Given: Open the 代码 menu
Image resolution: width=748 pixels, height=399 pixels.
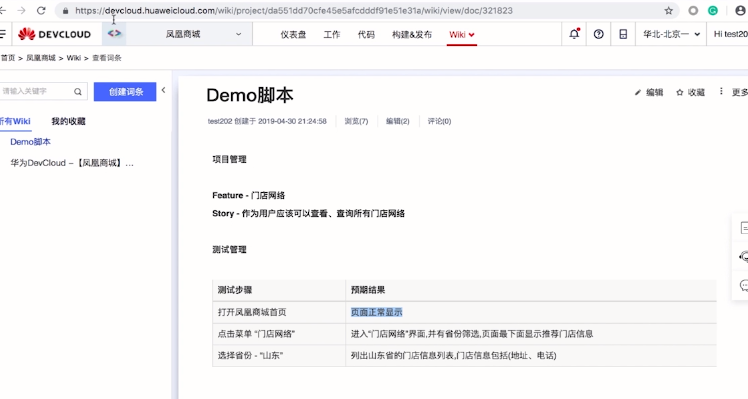Looking at the screenshot, I should click(366, 34).
